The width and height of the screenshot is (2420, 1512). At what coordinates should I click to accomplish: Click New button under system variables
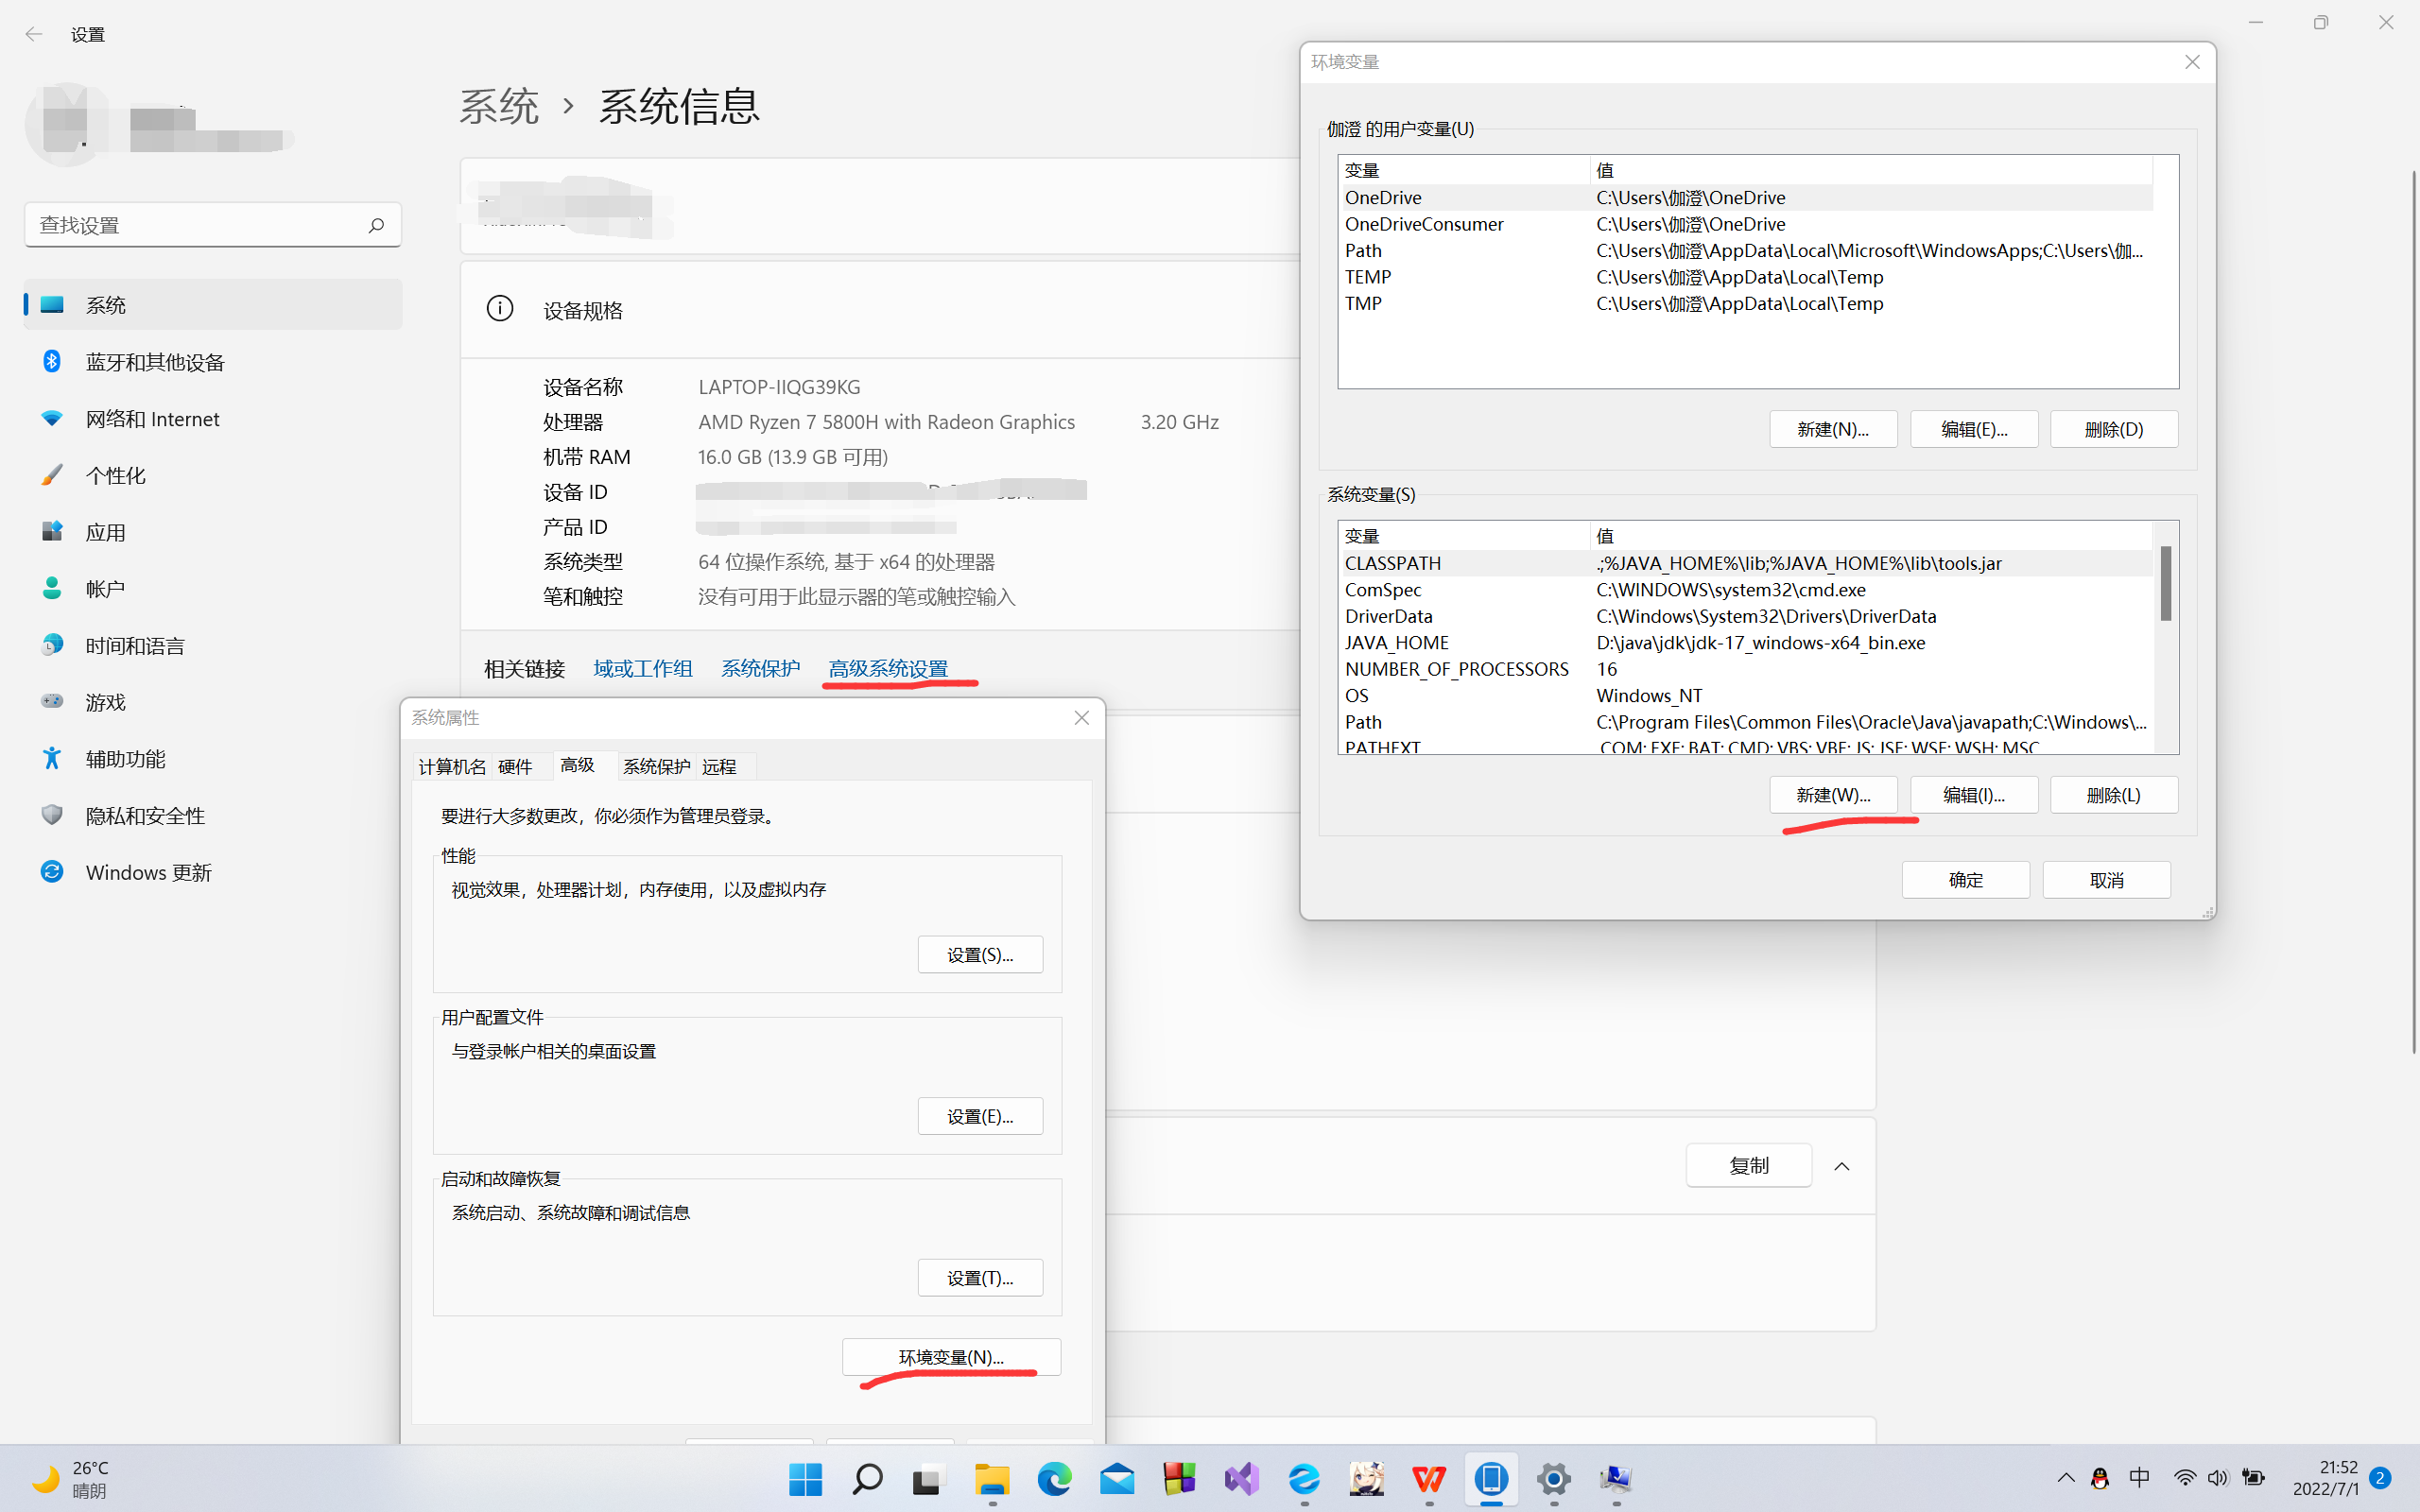point(1832,795)
